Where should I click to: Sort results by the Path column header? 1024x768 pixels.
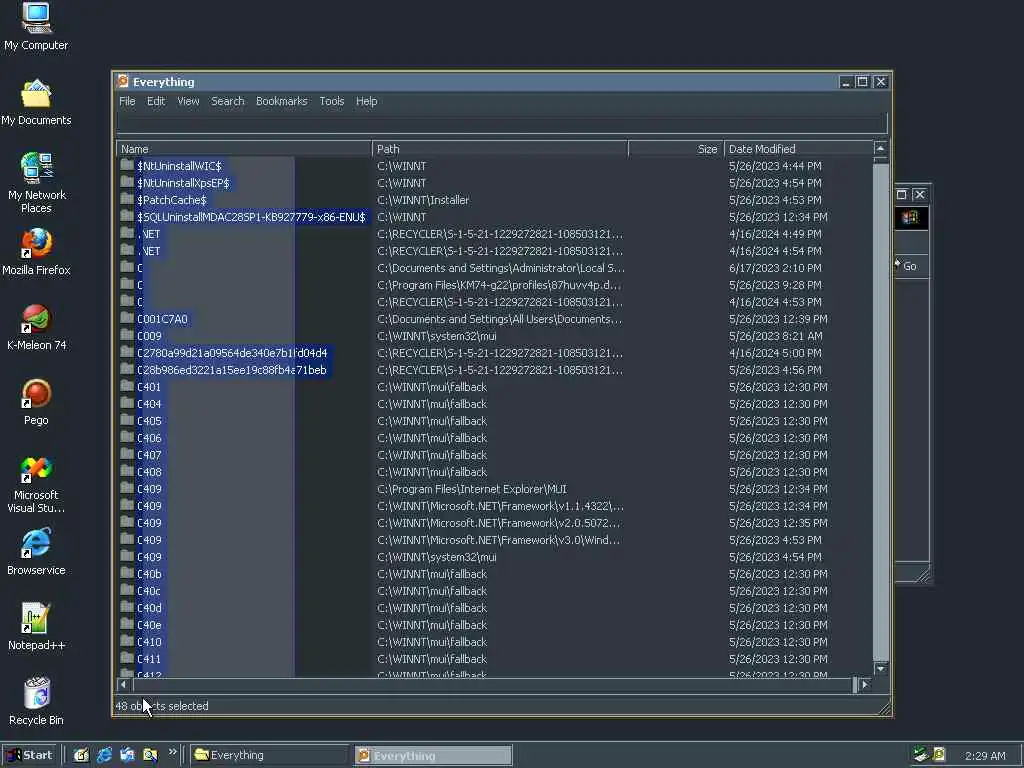pos(500,149)
